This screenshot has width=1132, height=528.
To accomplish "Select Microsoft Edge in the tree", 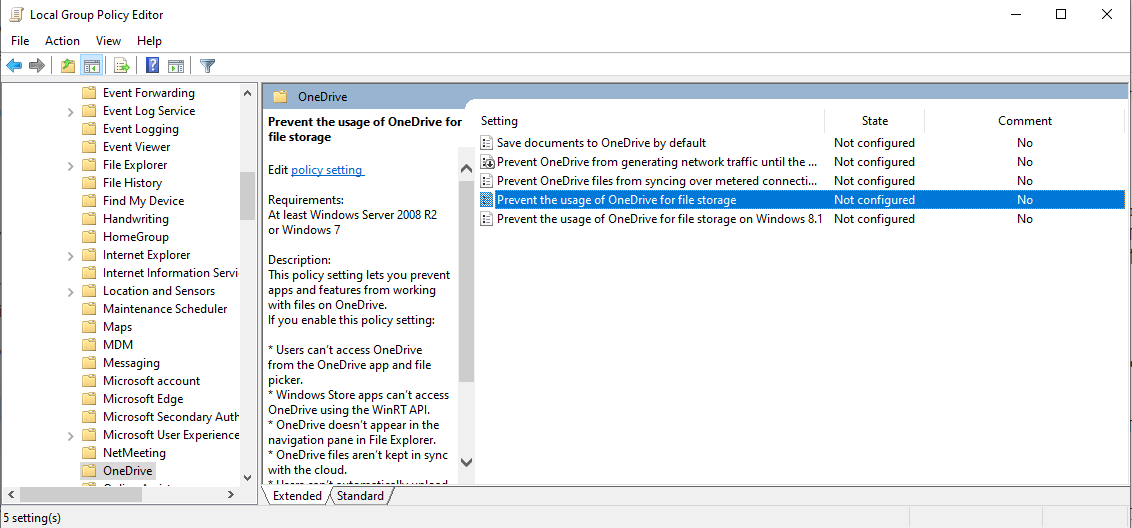I will point(143,399).
